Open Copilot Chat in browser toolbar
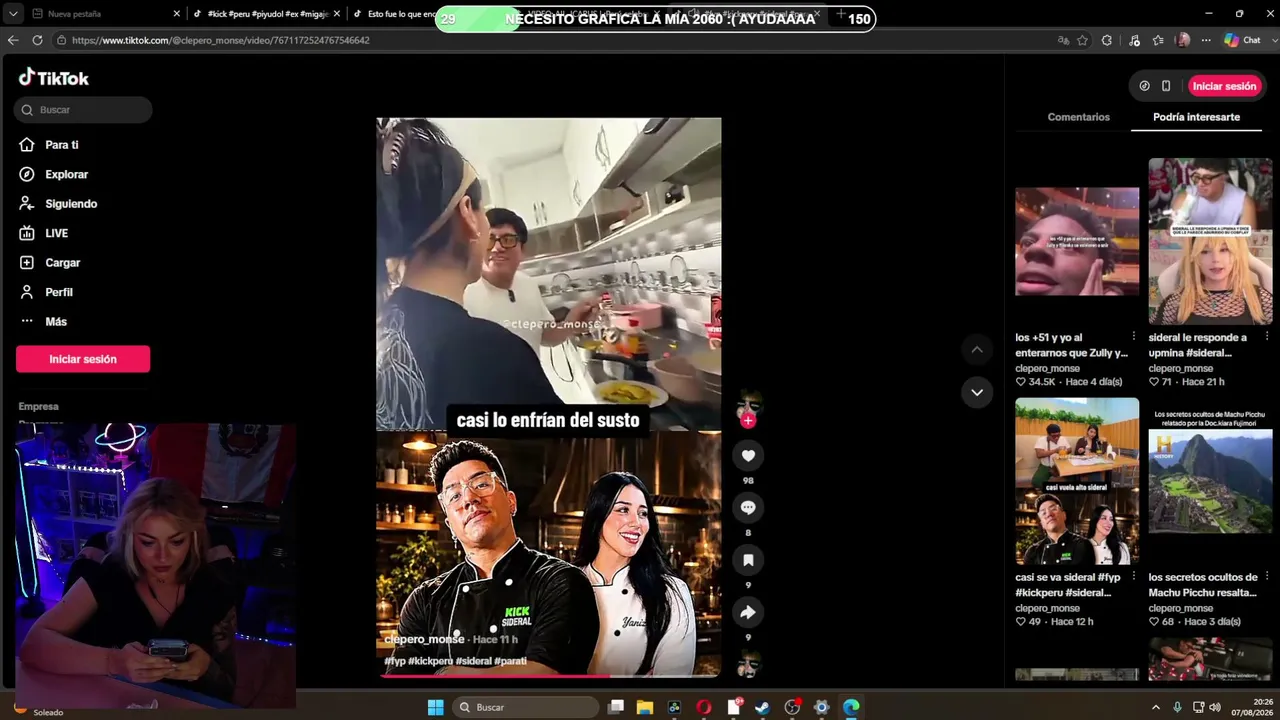The width and height of the screenshot is (1280, 720). [x=1242, y=40]
